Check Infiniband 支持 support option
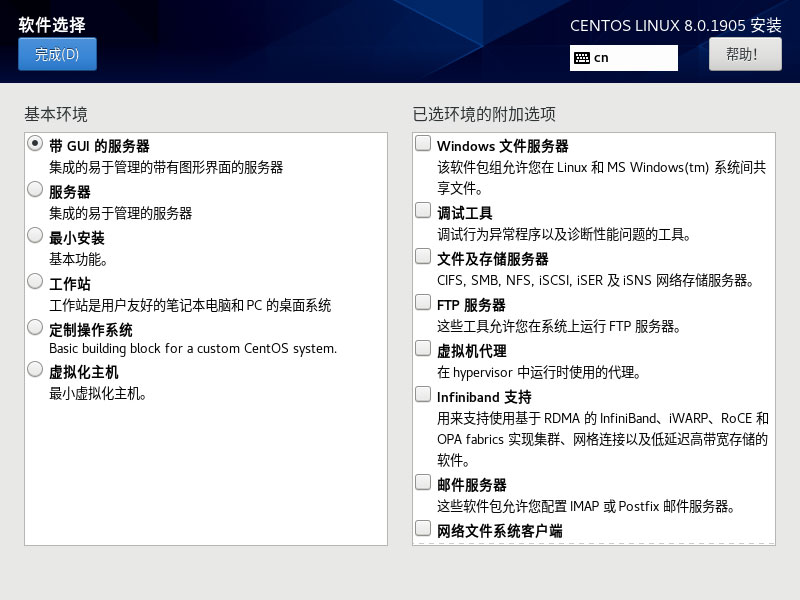 (423, 393)
